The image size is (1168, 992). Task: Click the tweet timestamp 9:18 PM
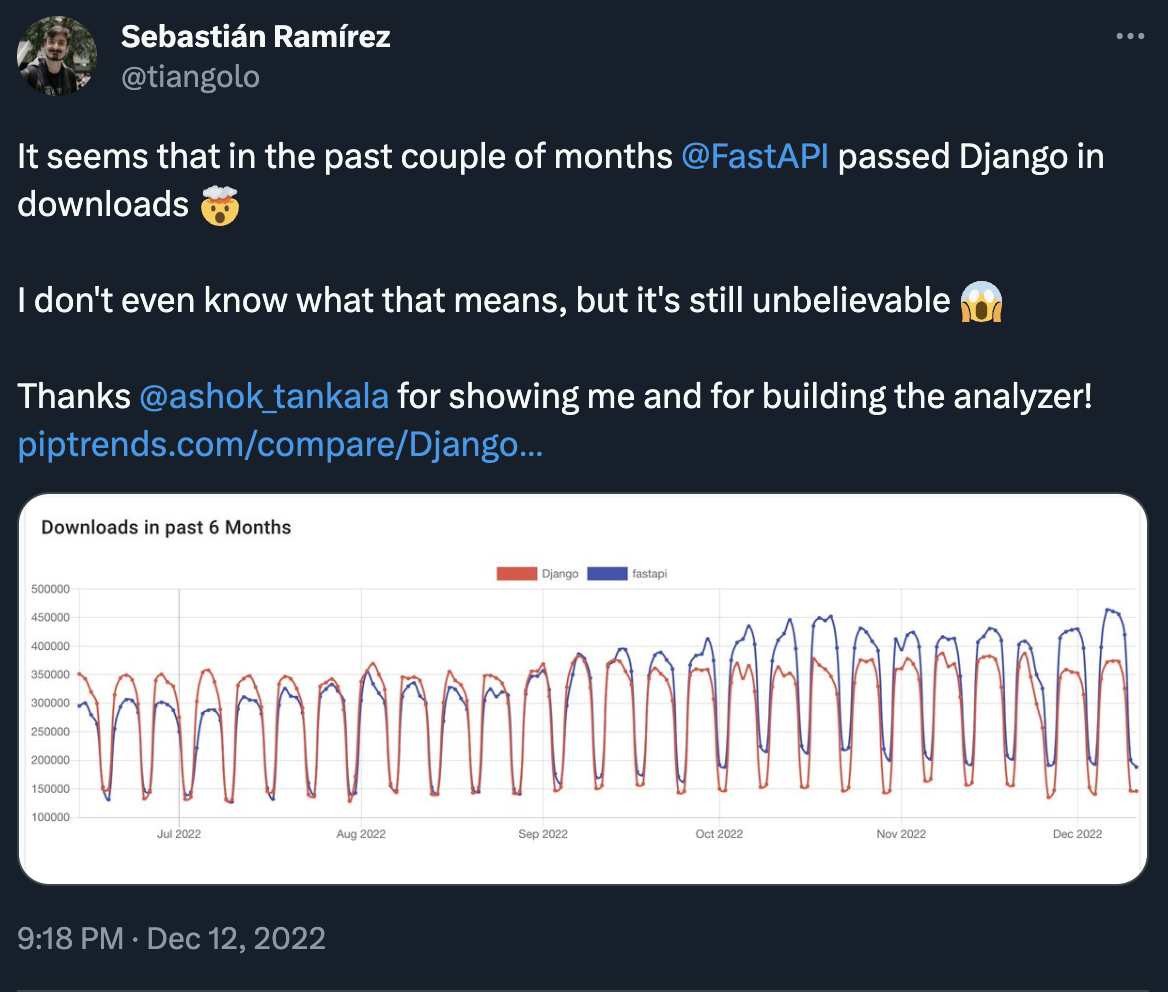coord(70,938)
